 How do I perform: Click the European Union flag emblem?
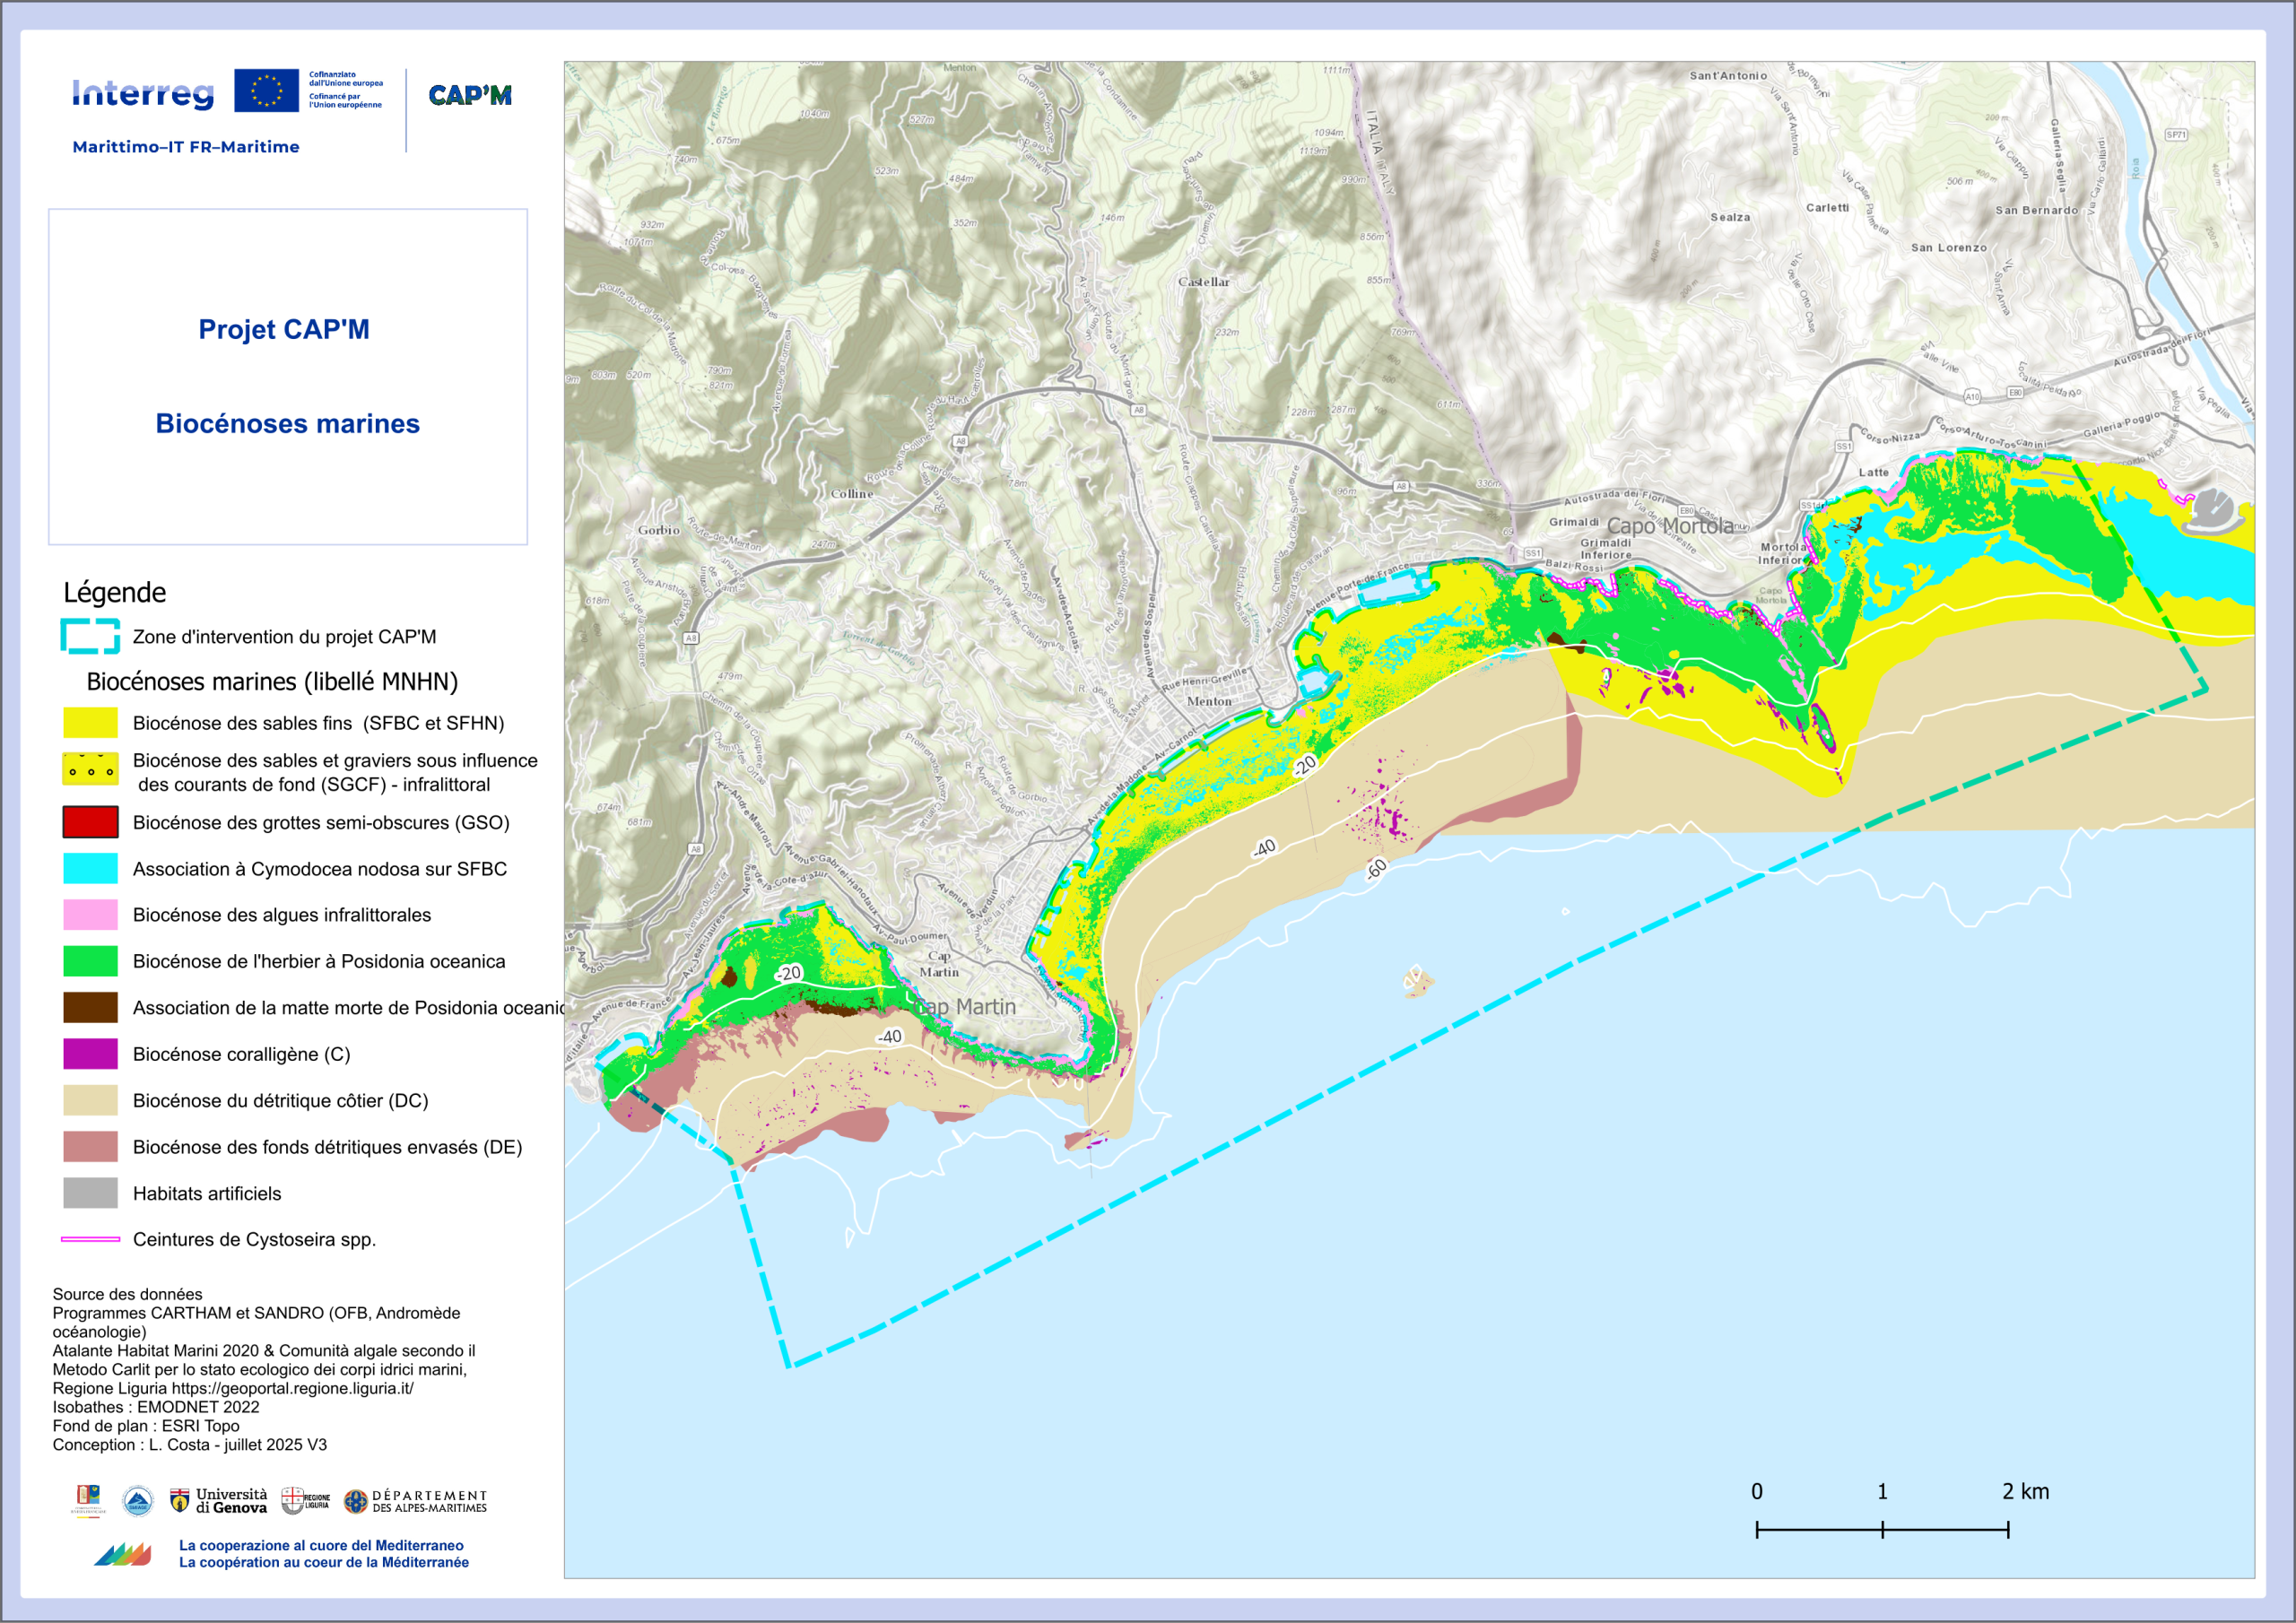(266, 90)
